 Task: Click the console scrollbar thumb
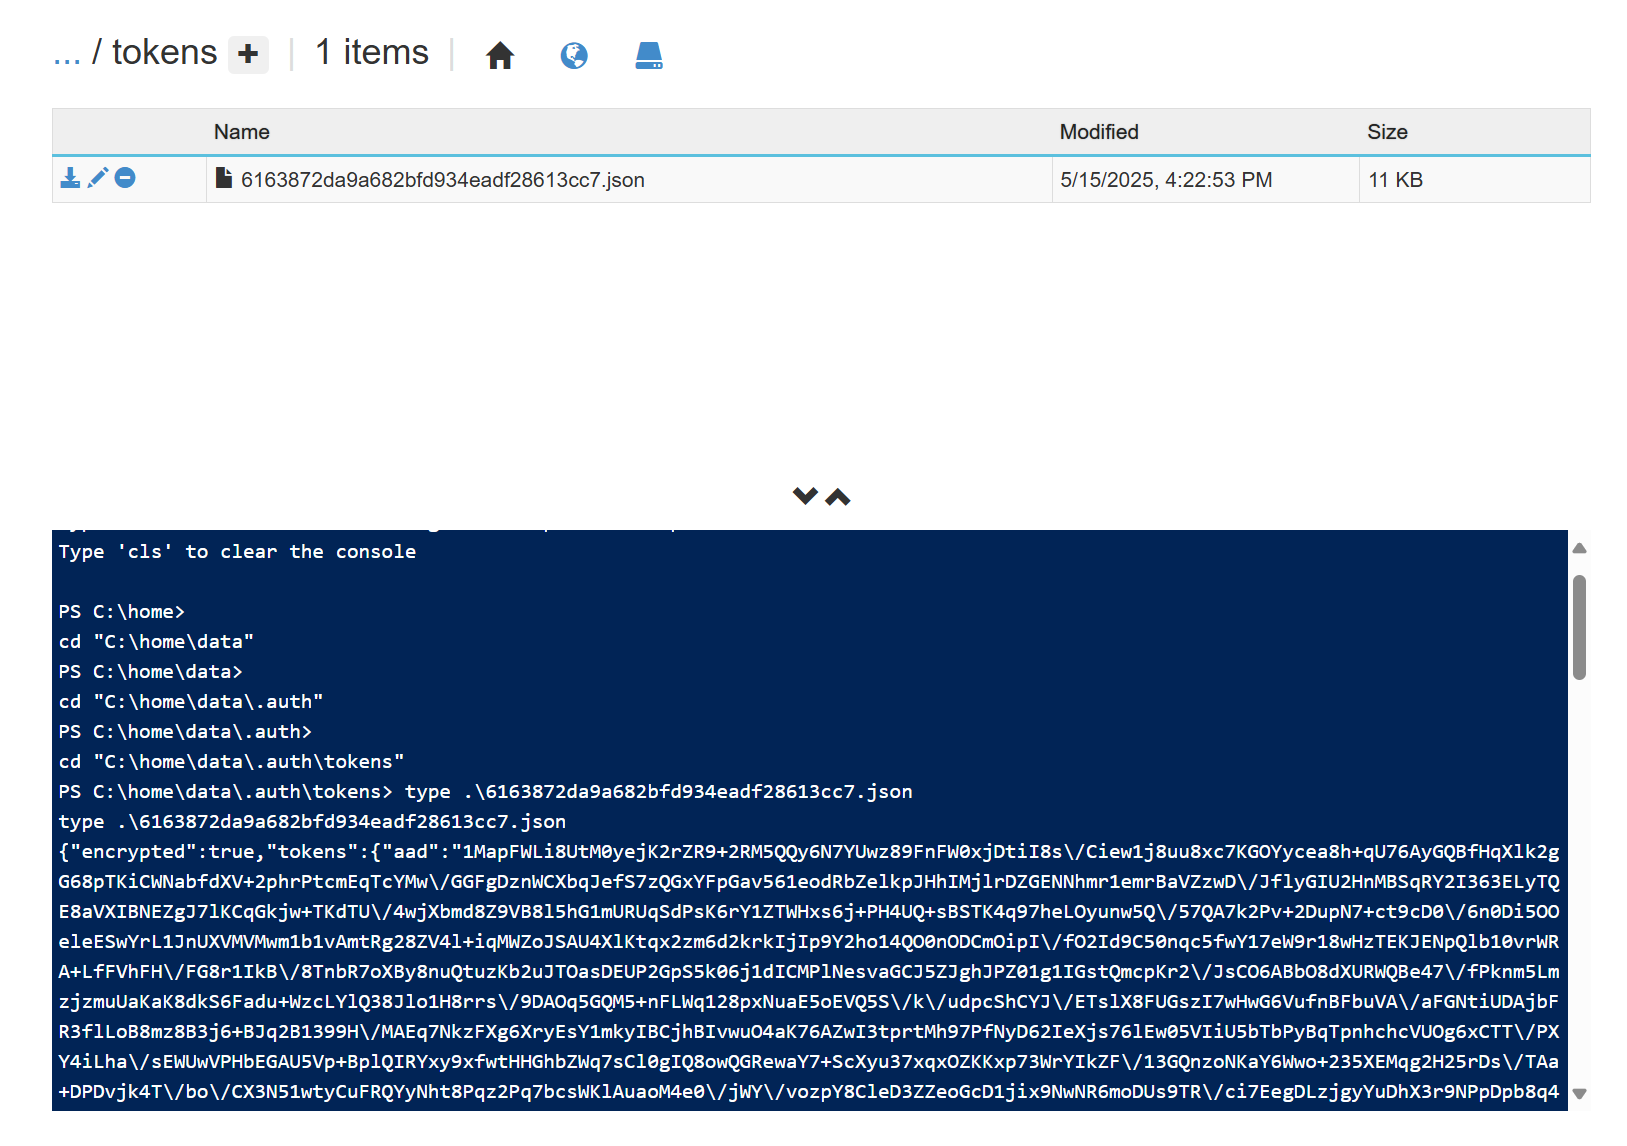[x=1580, y=627]
